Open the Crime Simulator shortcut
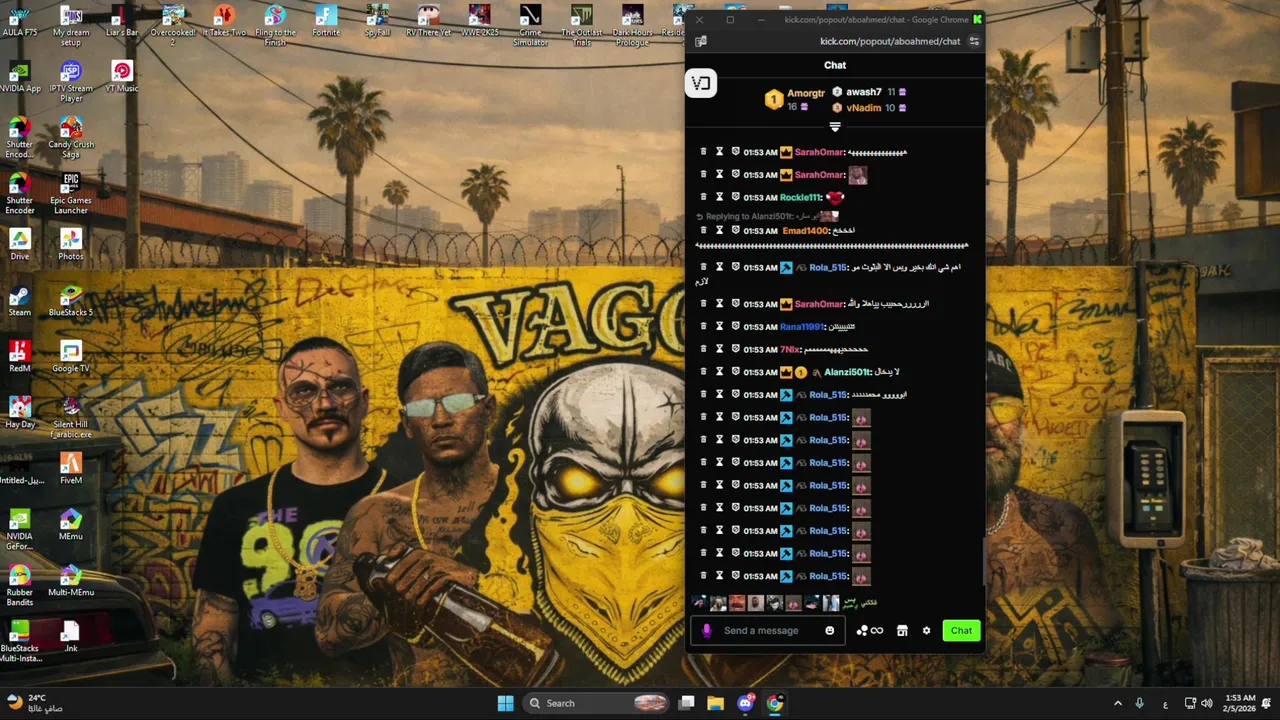The width and height of the screenshot is (1280, 720). click(x=530, y=26)
